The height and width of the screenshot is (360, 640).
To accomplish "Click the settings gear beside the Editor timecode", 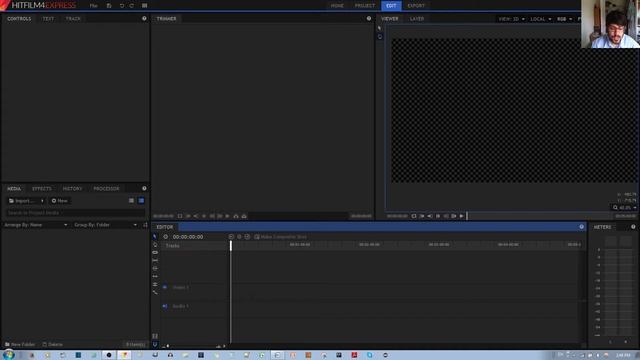I will (165, 237).
